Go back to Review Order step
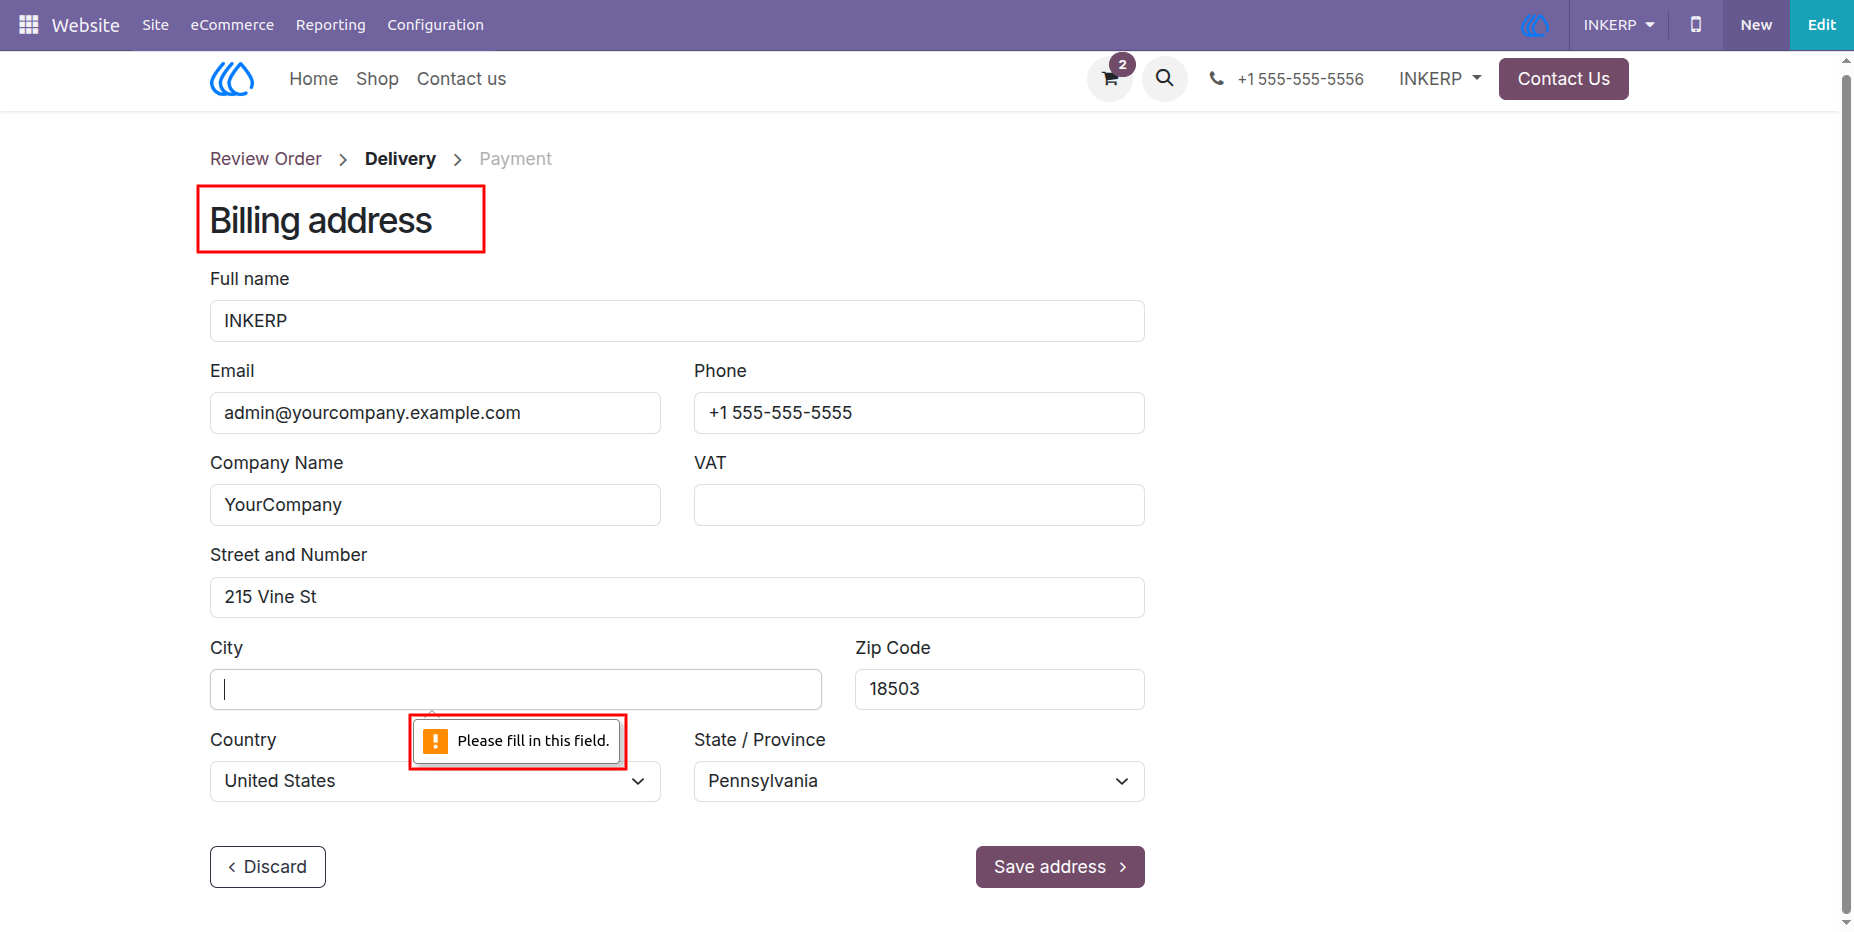This screenshot has width=1854, height=932. (x=266, y=159)
